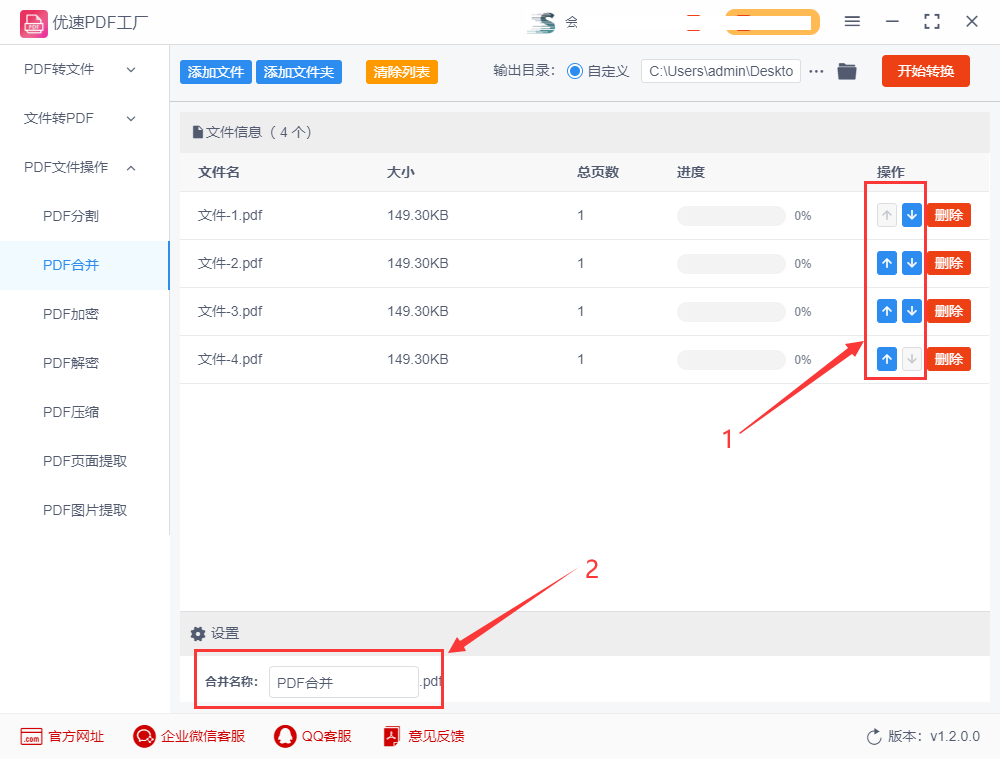Click the 开始转换 button
The width and height of the screenshot is (1000, 760).
(925, 71)
